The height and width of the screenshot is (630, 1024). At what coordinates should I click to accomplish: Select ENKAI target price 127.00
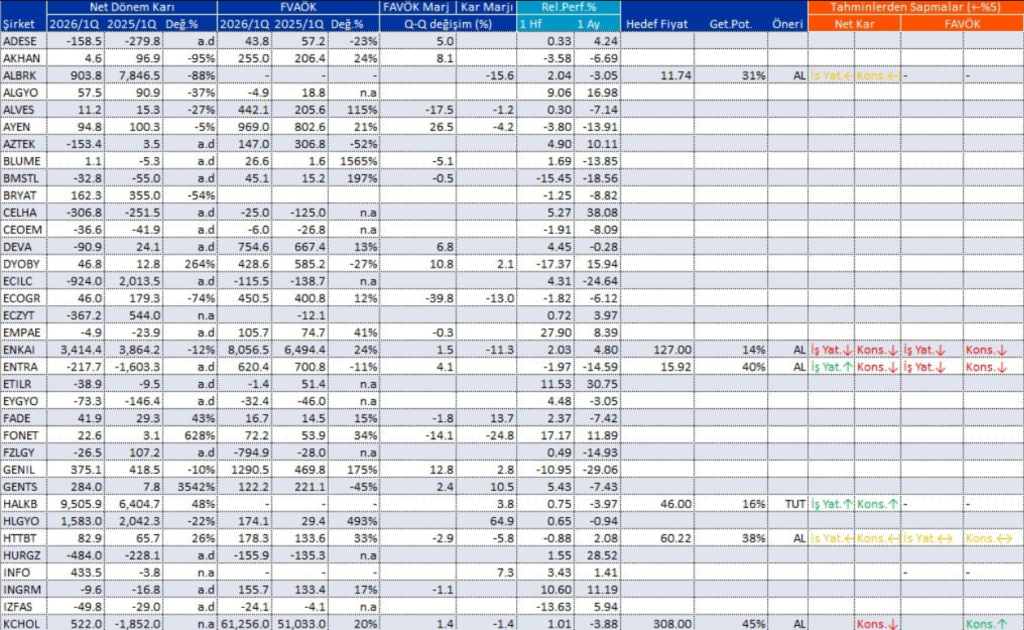point(673,350)
